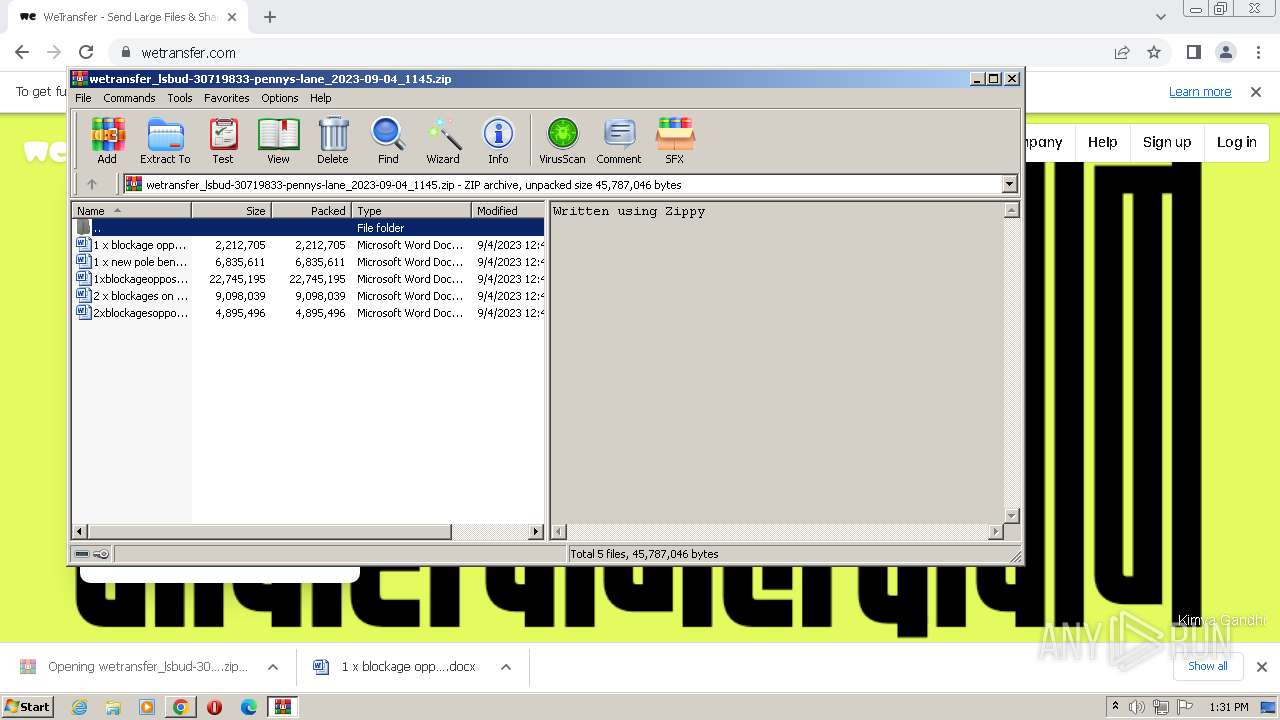This screenshot has width=1280, height=720.
Task: Click Chrome's reload page icon
Action: click(x=86, y=52)
